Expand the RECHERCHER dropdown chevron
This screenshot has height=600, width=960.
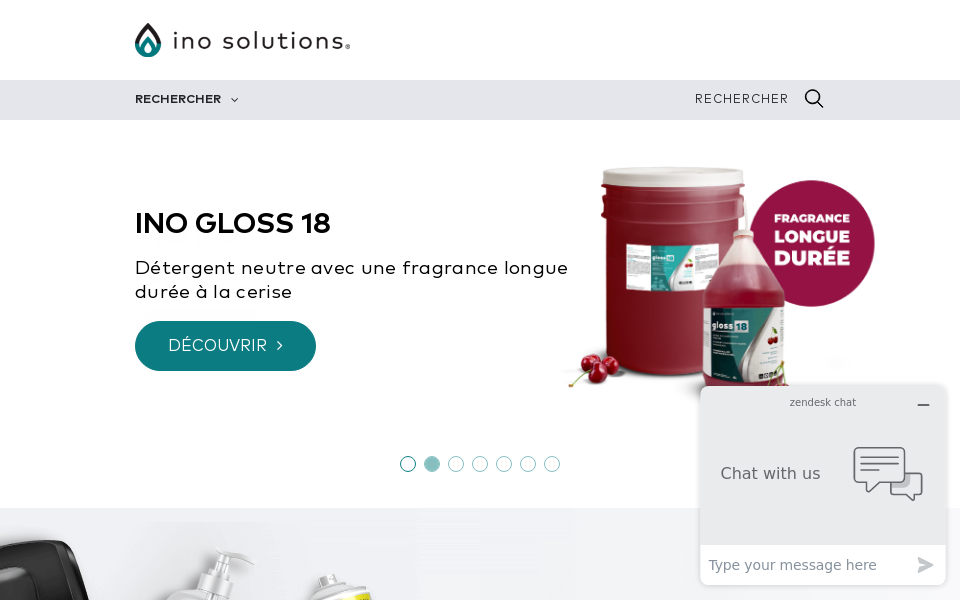234,100
